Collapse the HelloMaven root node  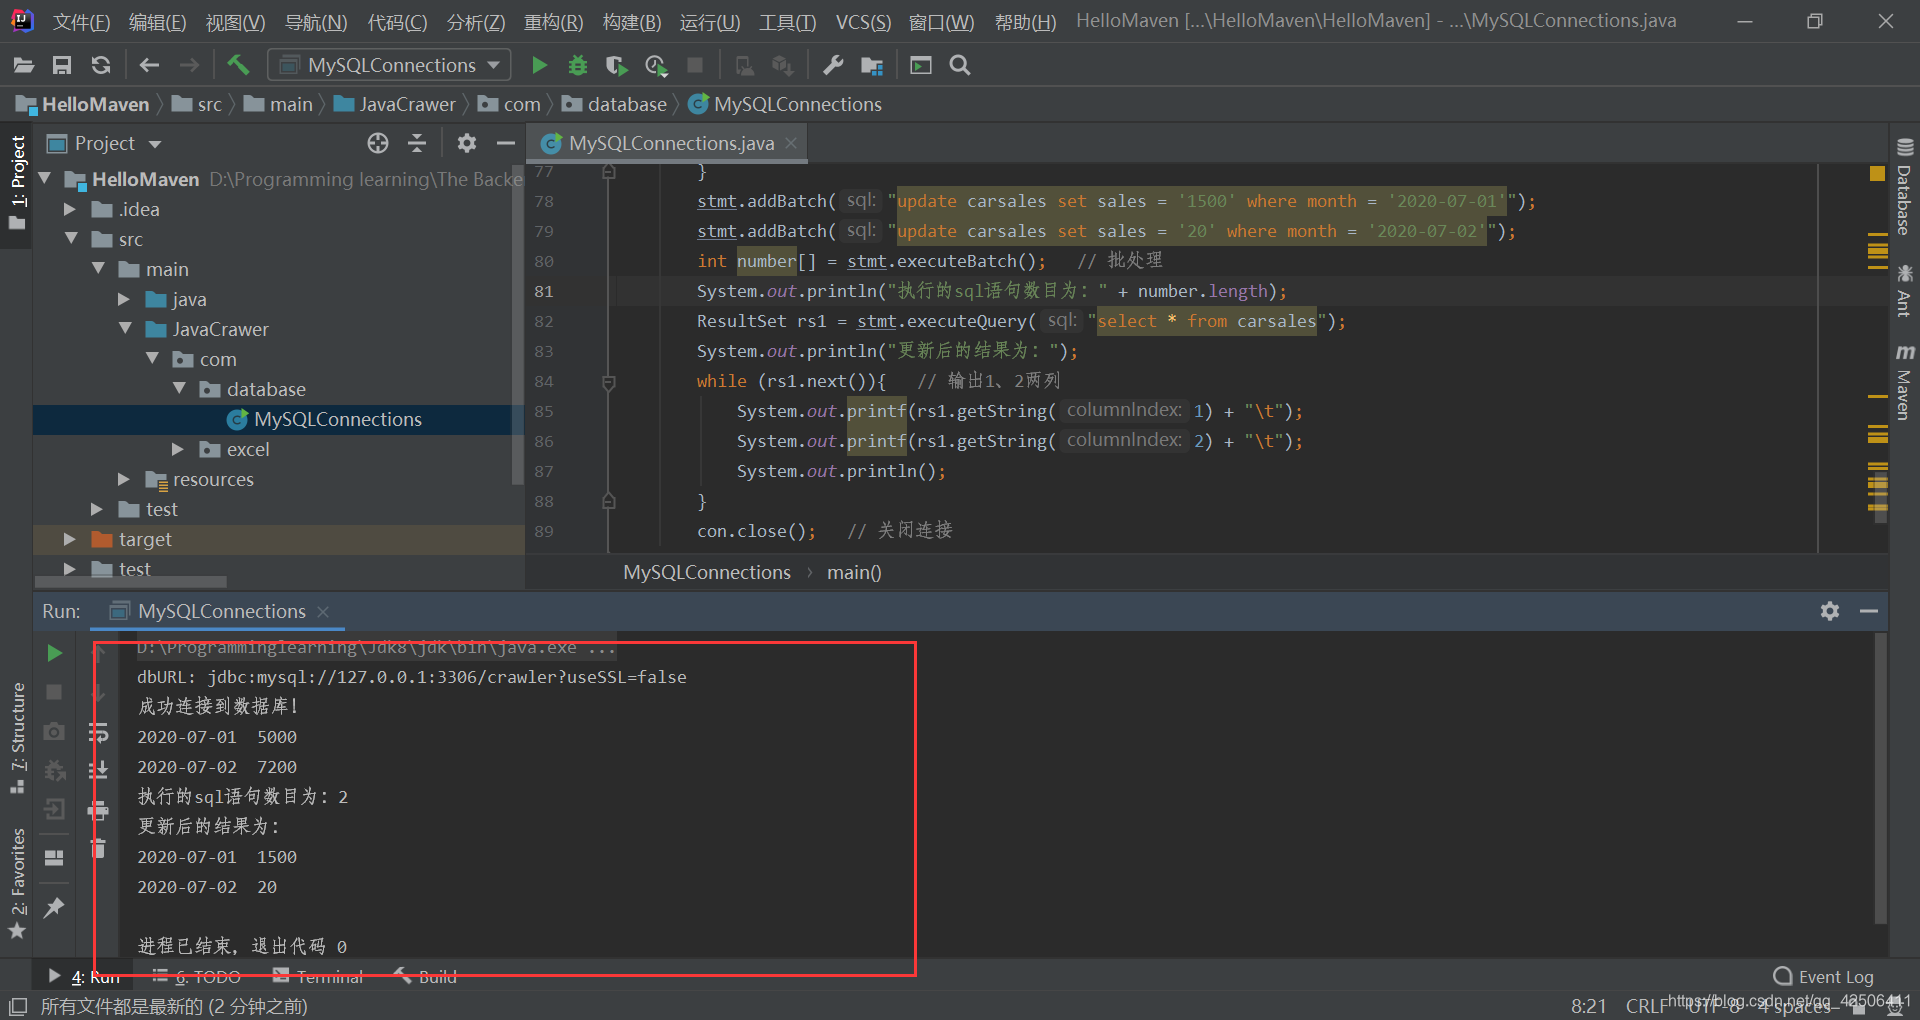(44, 179)
